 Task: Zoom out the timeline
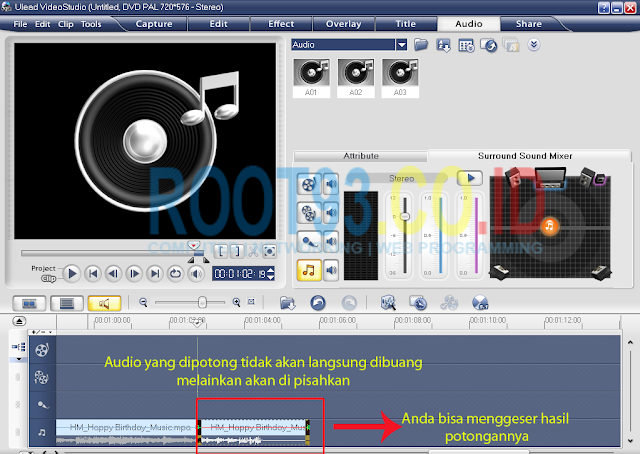[143, 302]
